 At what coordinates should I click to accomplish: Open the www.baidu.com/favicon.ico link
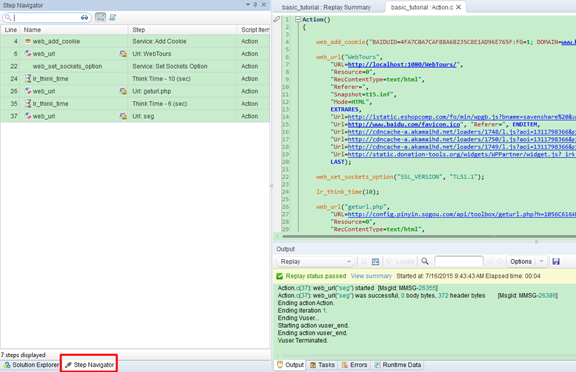coord(404,124)
